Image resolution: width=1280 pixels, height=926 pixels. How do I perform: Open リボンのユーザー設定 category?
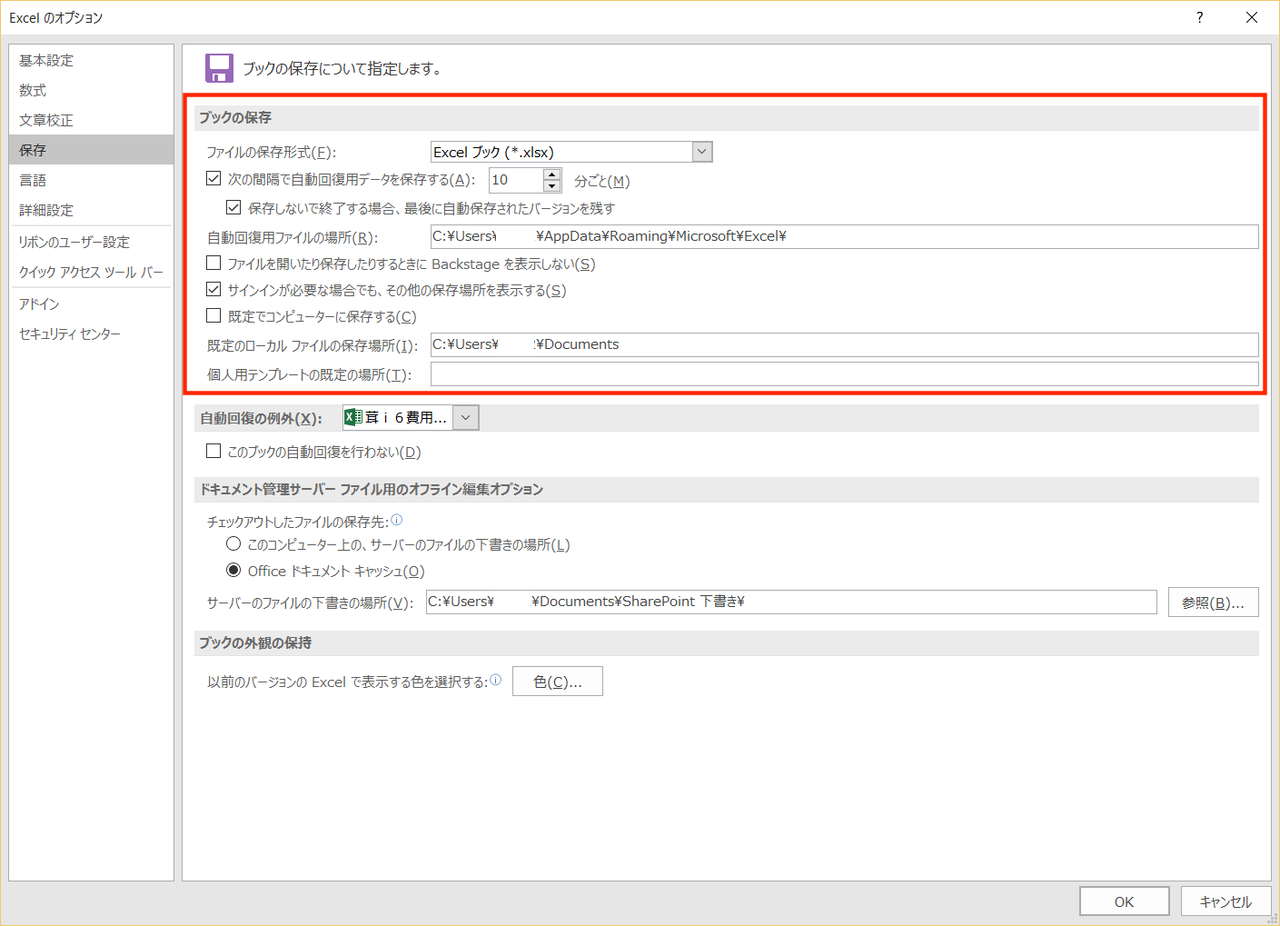pyautogui.click(x=91, y=242)
